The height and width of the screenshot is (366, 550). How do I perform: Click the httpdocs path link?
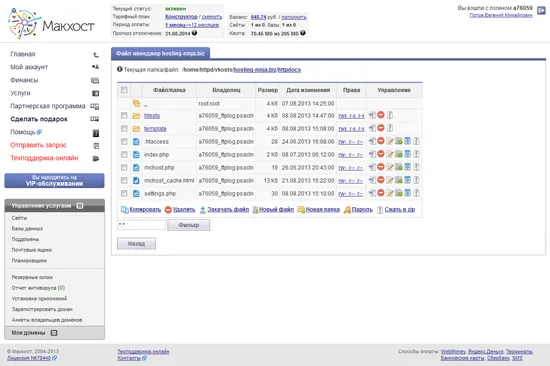coord(289,69)
